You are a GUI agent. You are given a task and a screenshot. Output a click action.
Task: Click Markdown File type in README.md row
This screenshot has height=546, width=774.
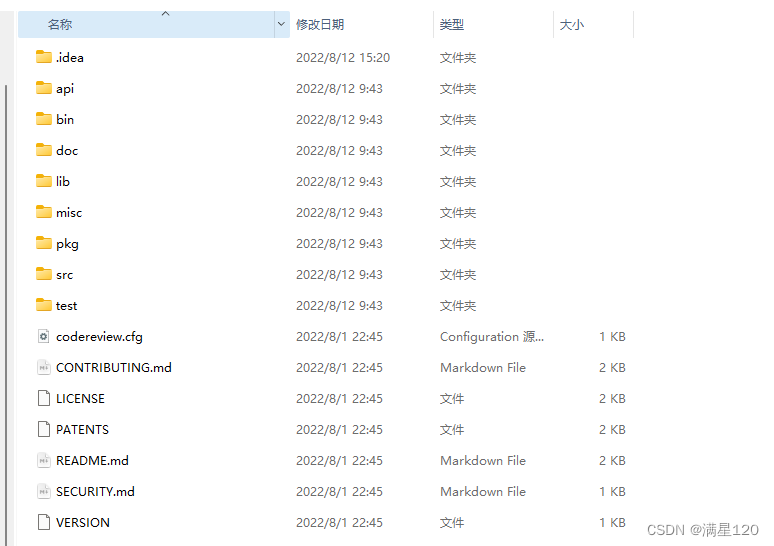483,461
